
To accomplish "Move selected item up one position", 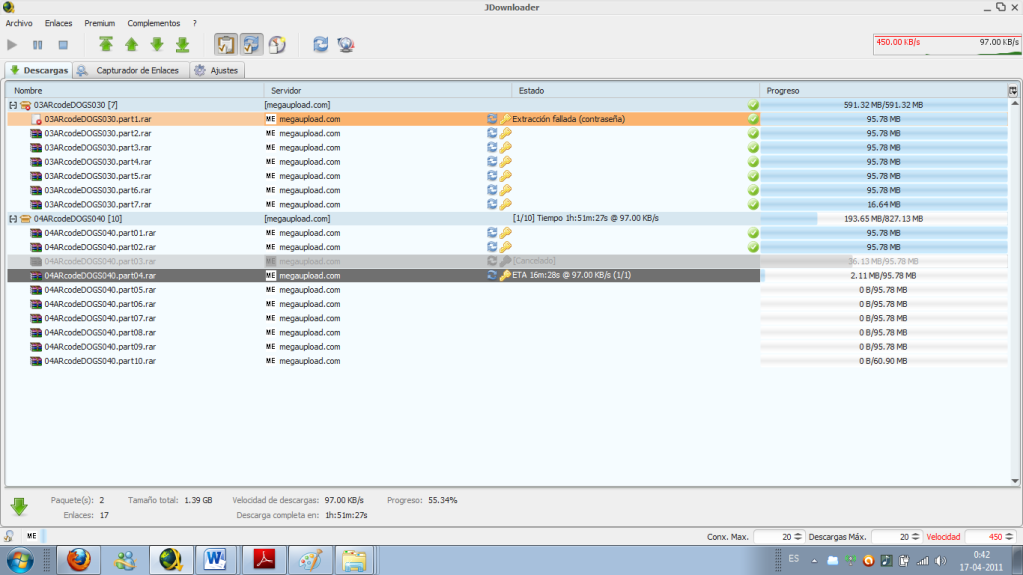I will pyautogui.click(x=131, y=44).
